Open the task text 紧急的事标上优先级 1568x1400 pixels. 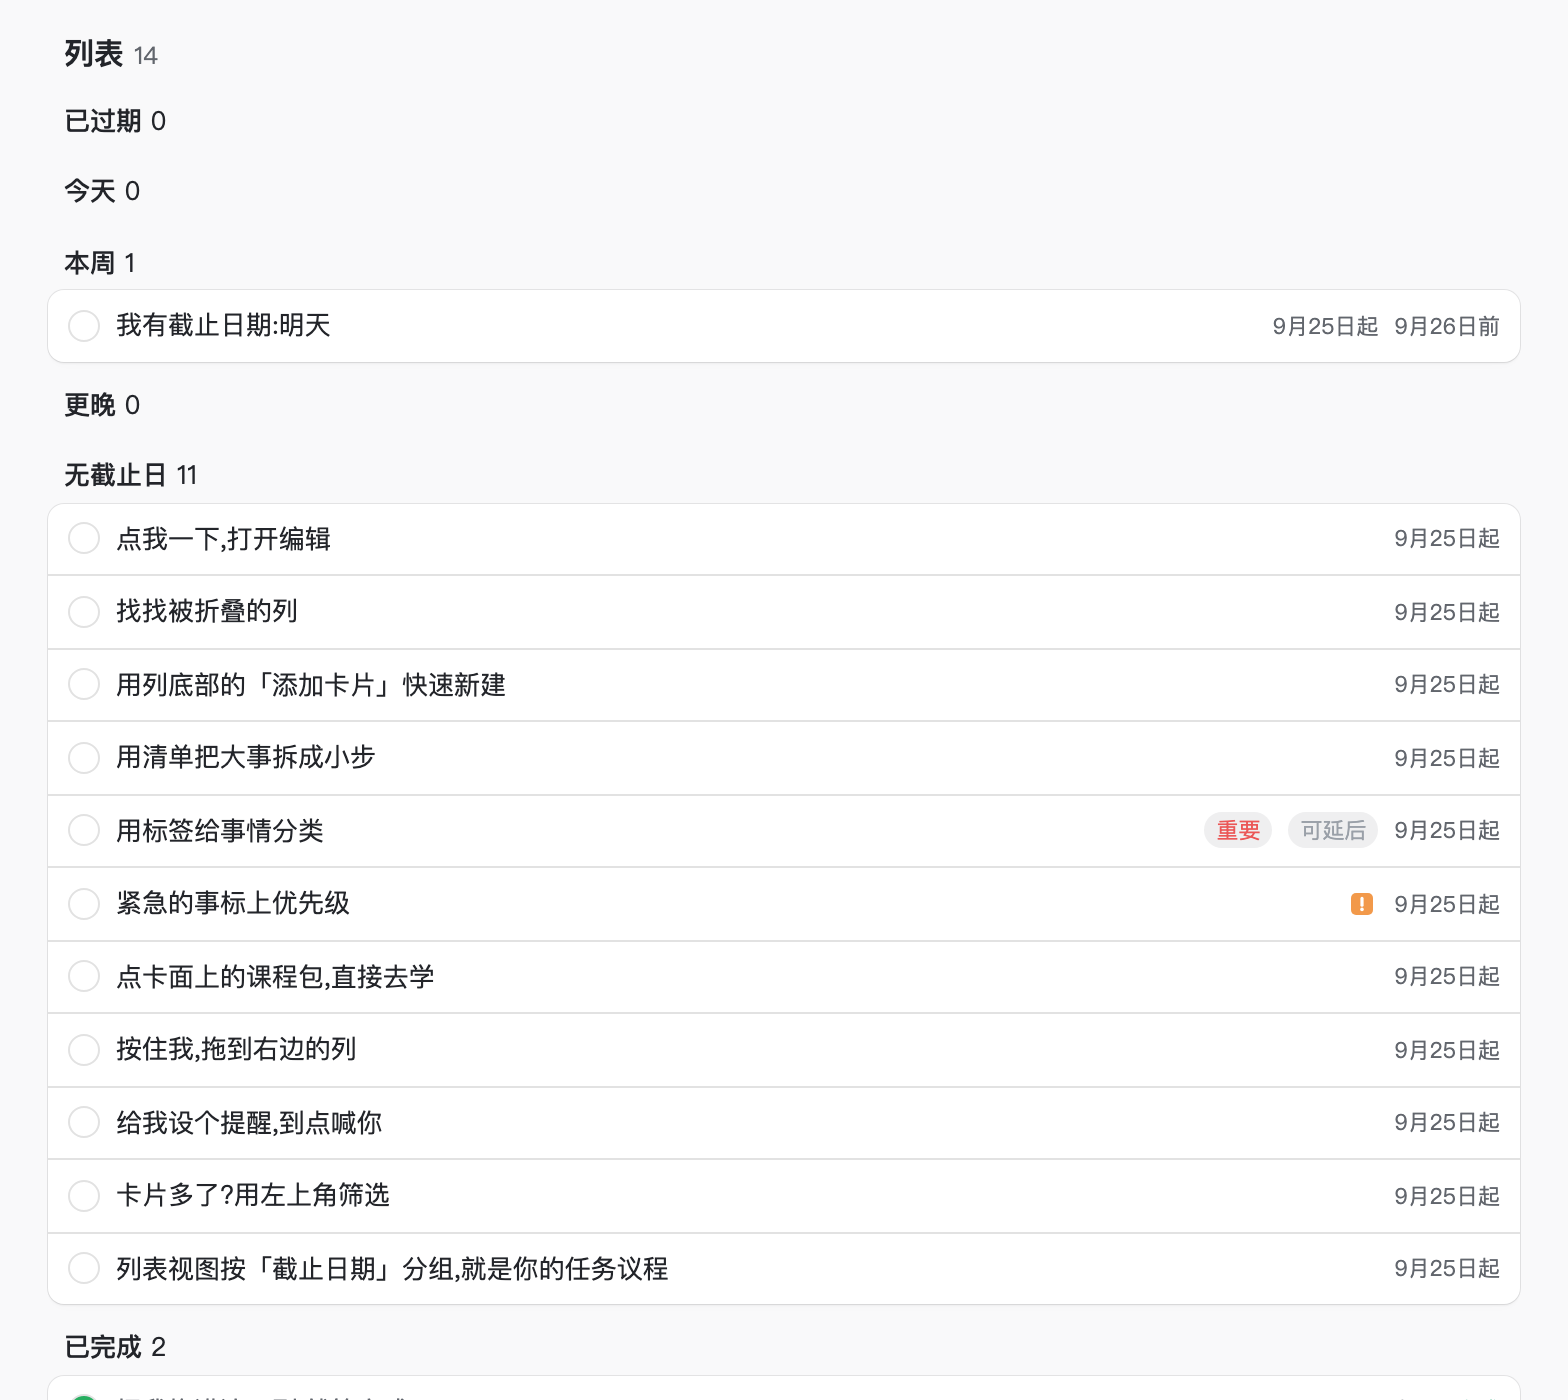pyautogui.click(x=233, y=903)
